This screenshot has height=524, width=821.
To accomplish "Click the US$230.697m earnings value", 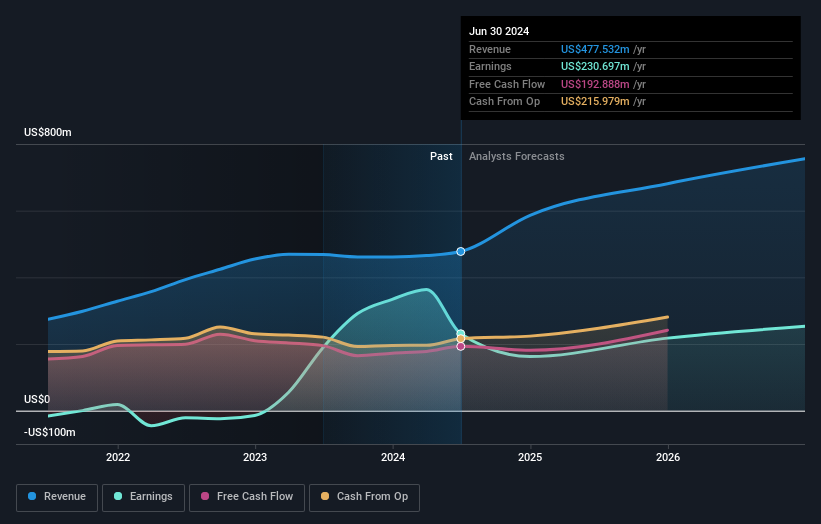I will [595, 66].
